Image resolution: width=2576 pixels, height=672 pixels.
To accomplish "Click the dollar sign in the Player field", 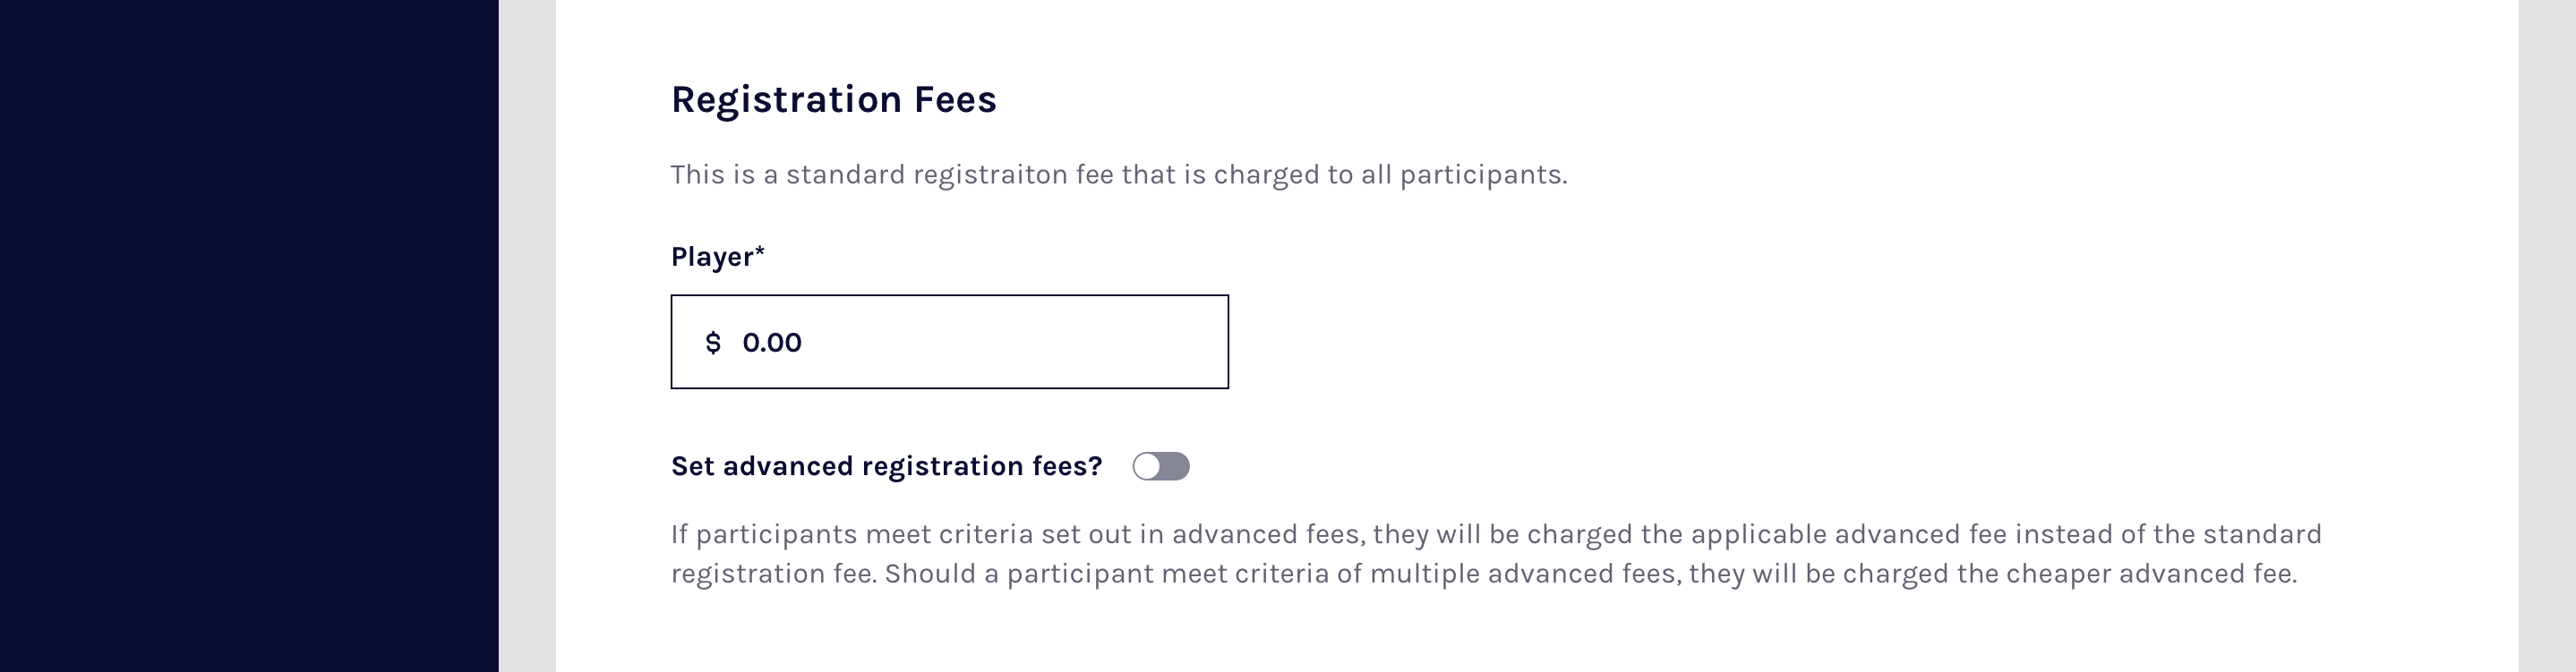I will tap(713, 343).
